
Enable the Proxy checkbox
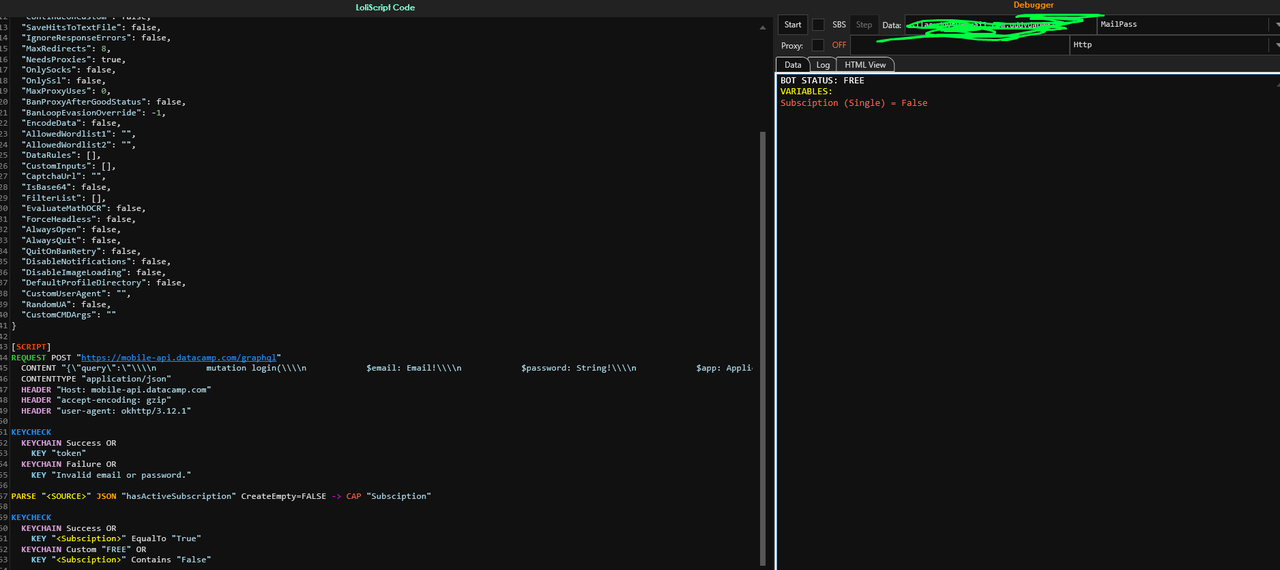pos(818,45)
